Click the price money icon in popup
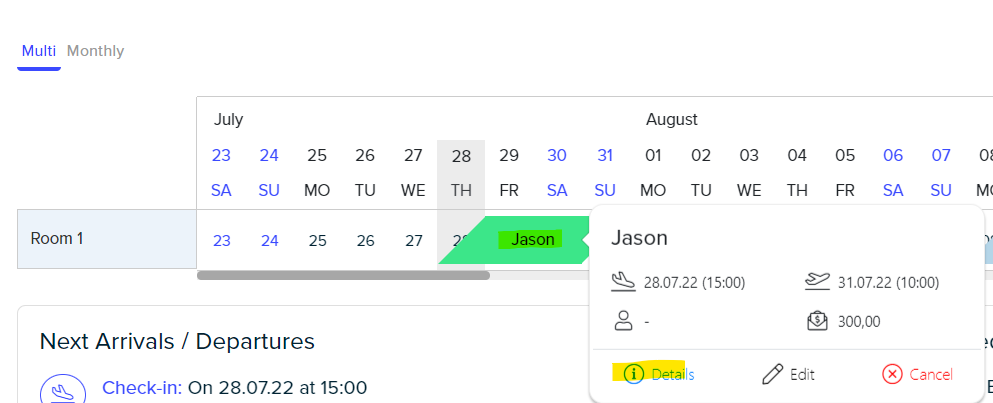This screenshot has width=993, height=403. click(x=818, y=321)
